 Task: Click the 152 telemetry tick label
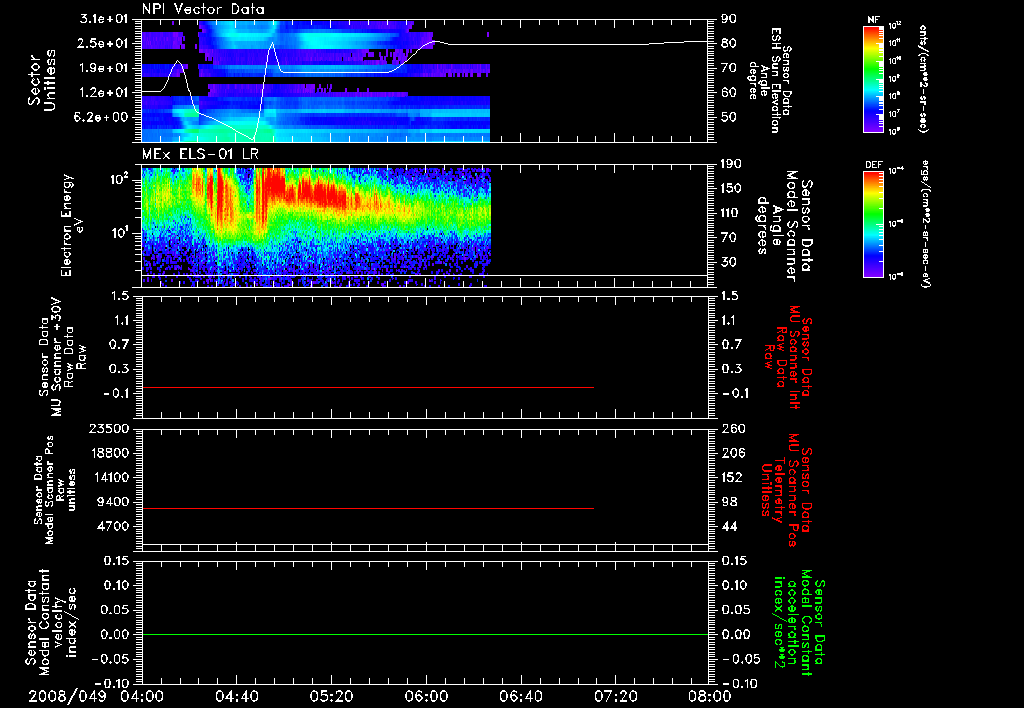(731, 477)
